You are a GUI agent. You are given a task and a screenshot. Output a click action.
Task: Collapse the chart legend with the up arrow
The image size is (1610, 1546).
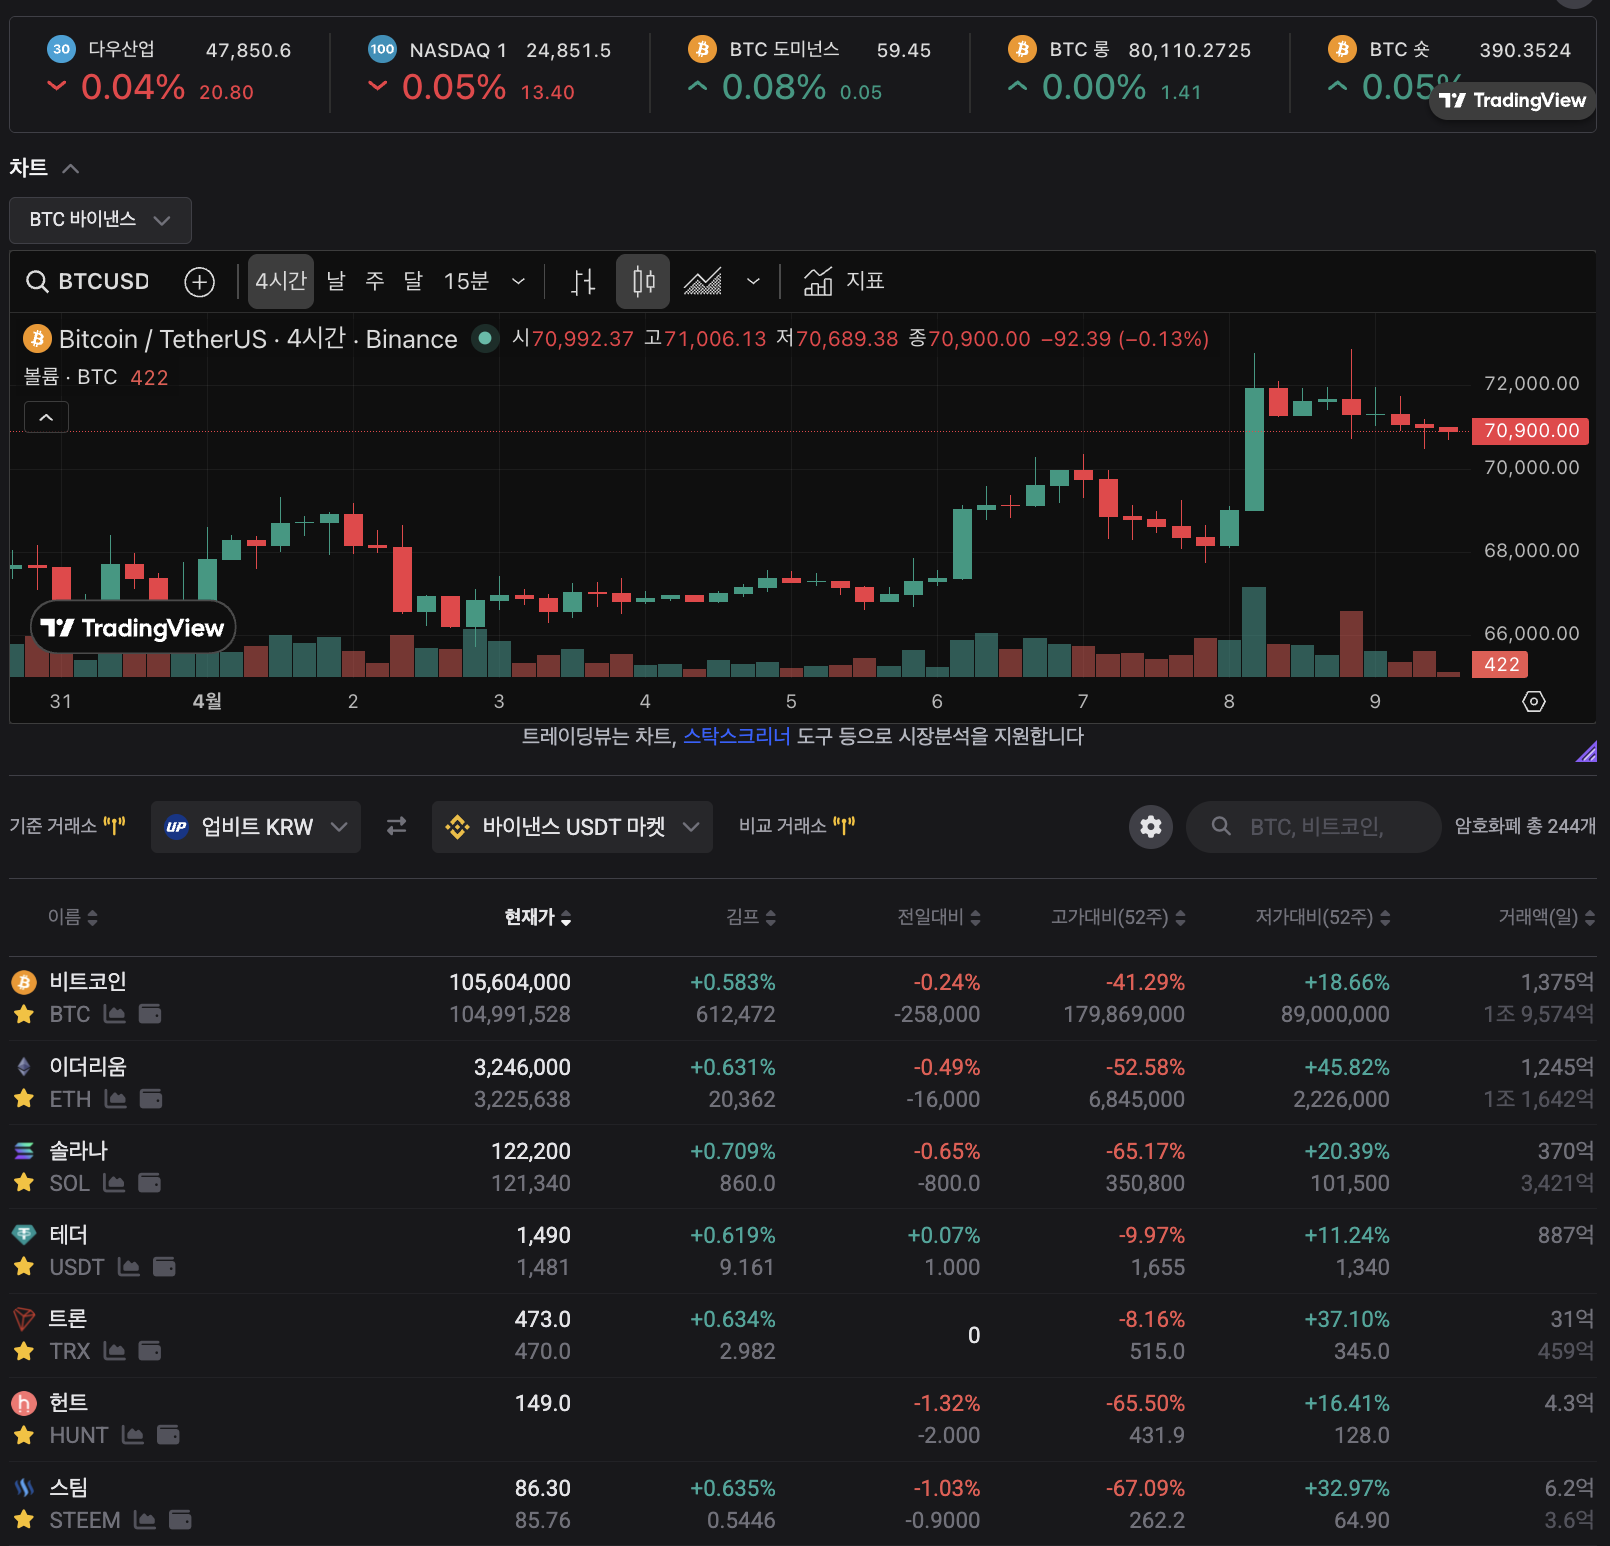[x=46, y=417]
